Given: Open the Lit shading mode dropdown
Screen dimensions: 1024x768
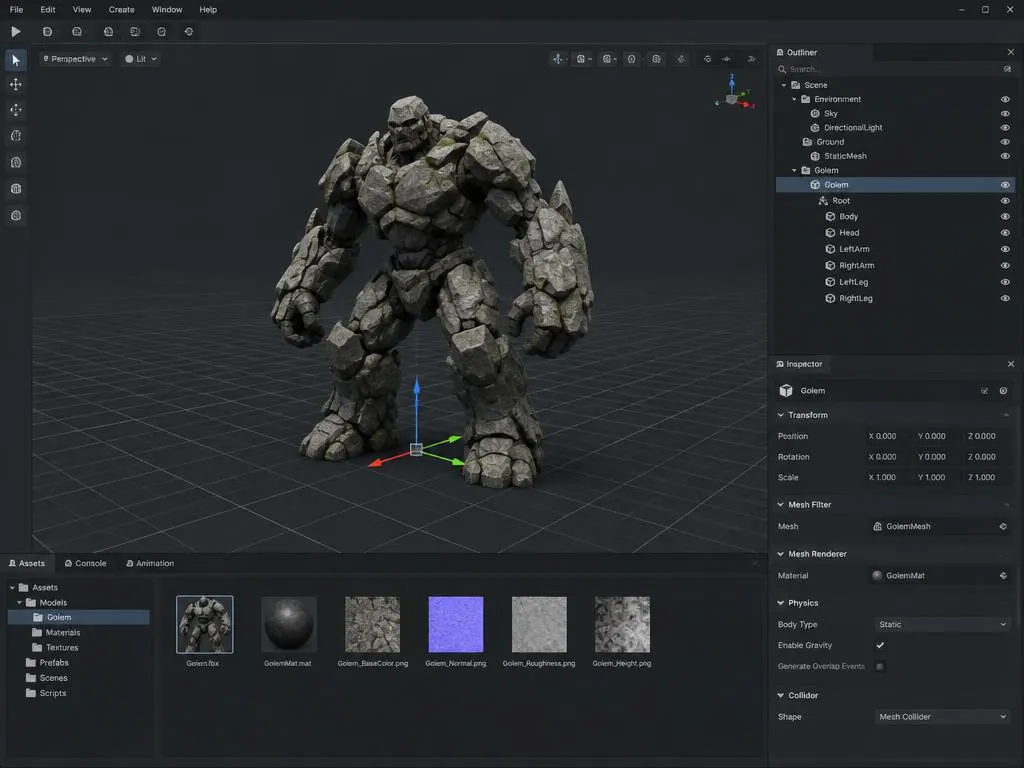Looking at the screenshot, I should click(x=140, y=59).
